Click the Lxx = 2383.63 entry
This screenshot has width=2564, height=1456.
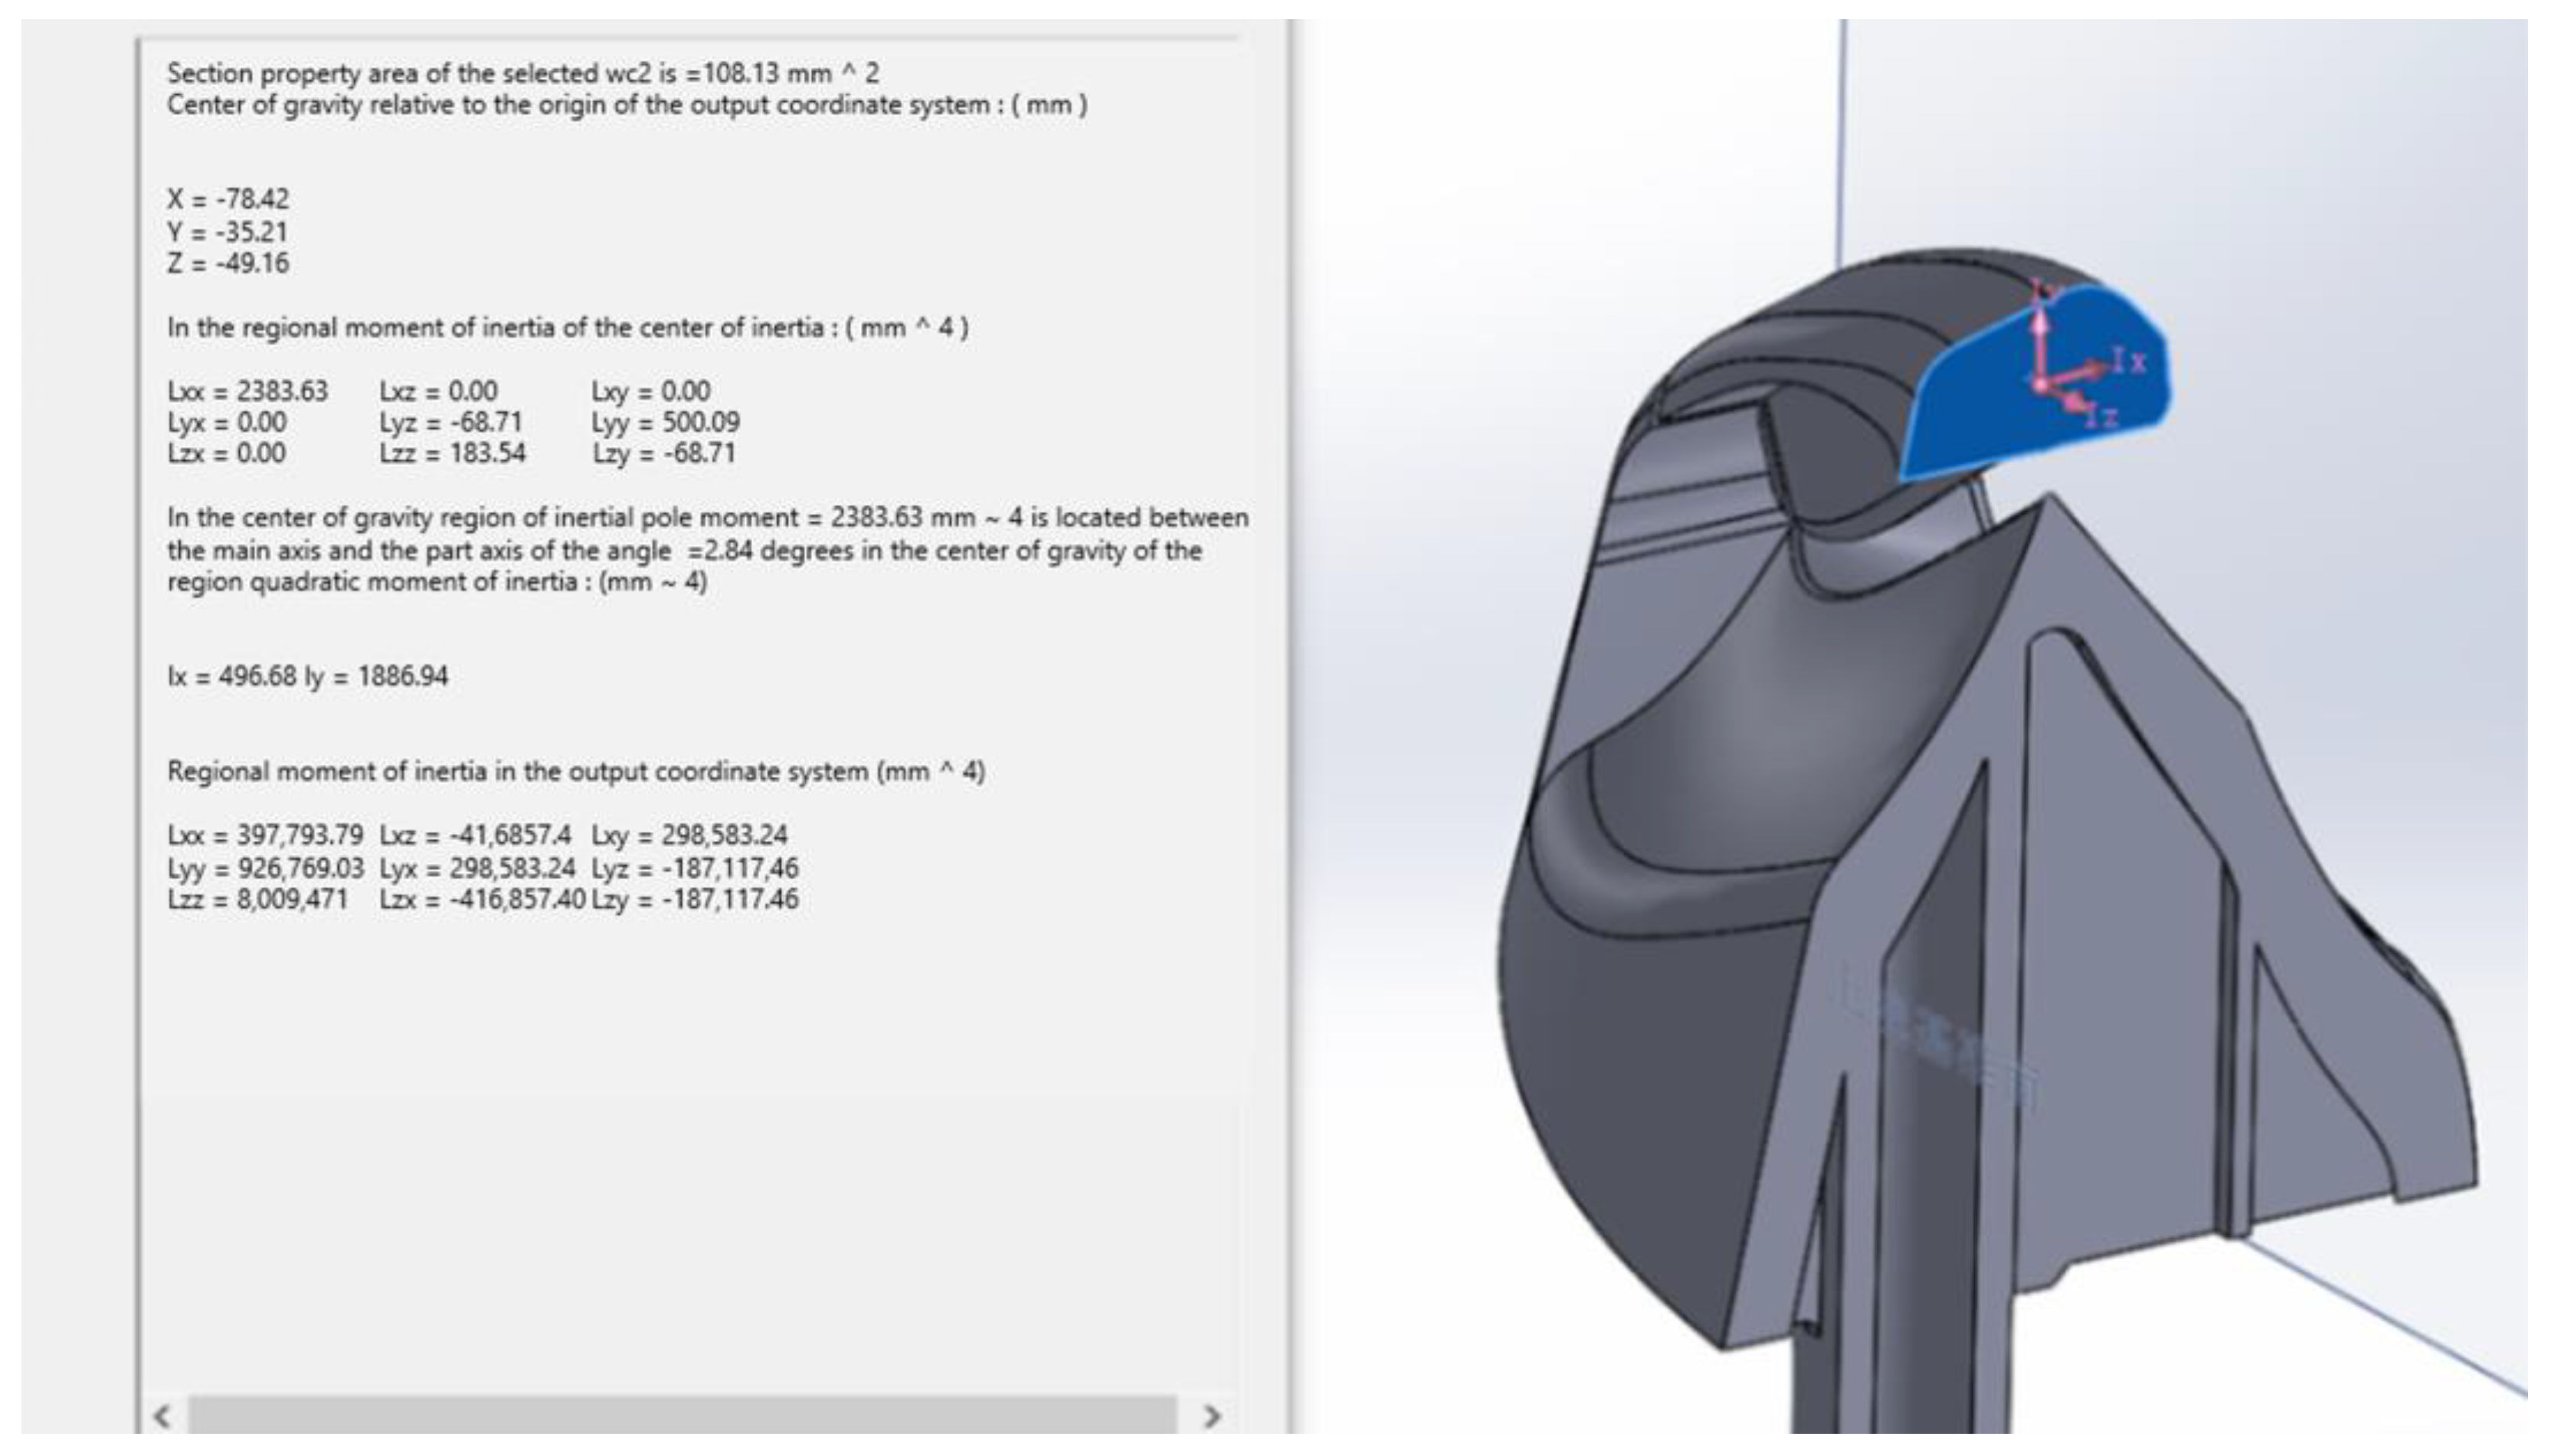tap(247, 391)
